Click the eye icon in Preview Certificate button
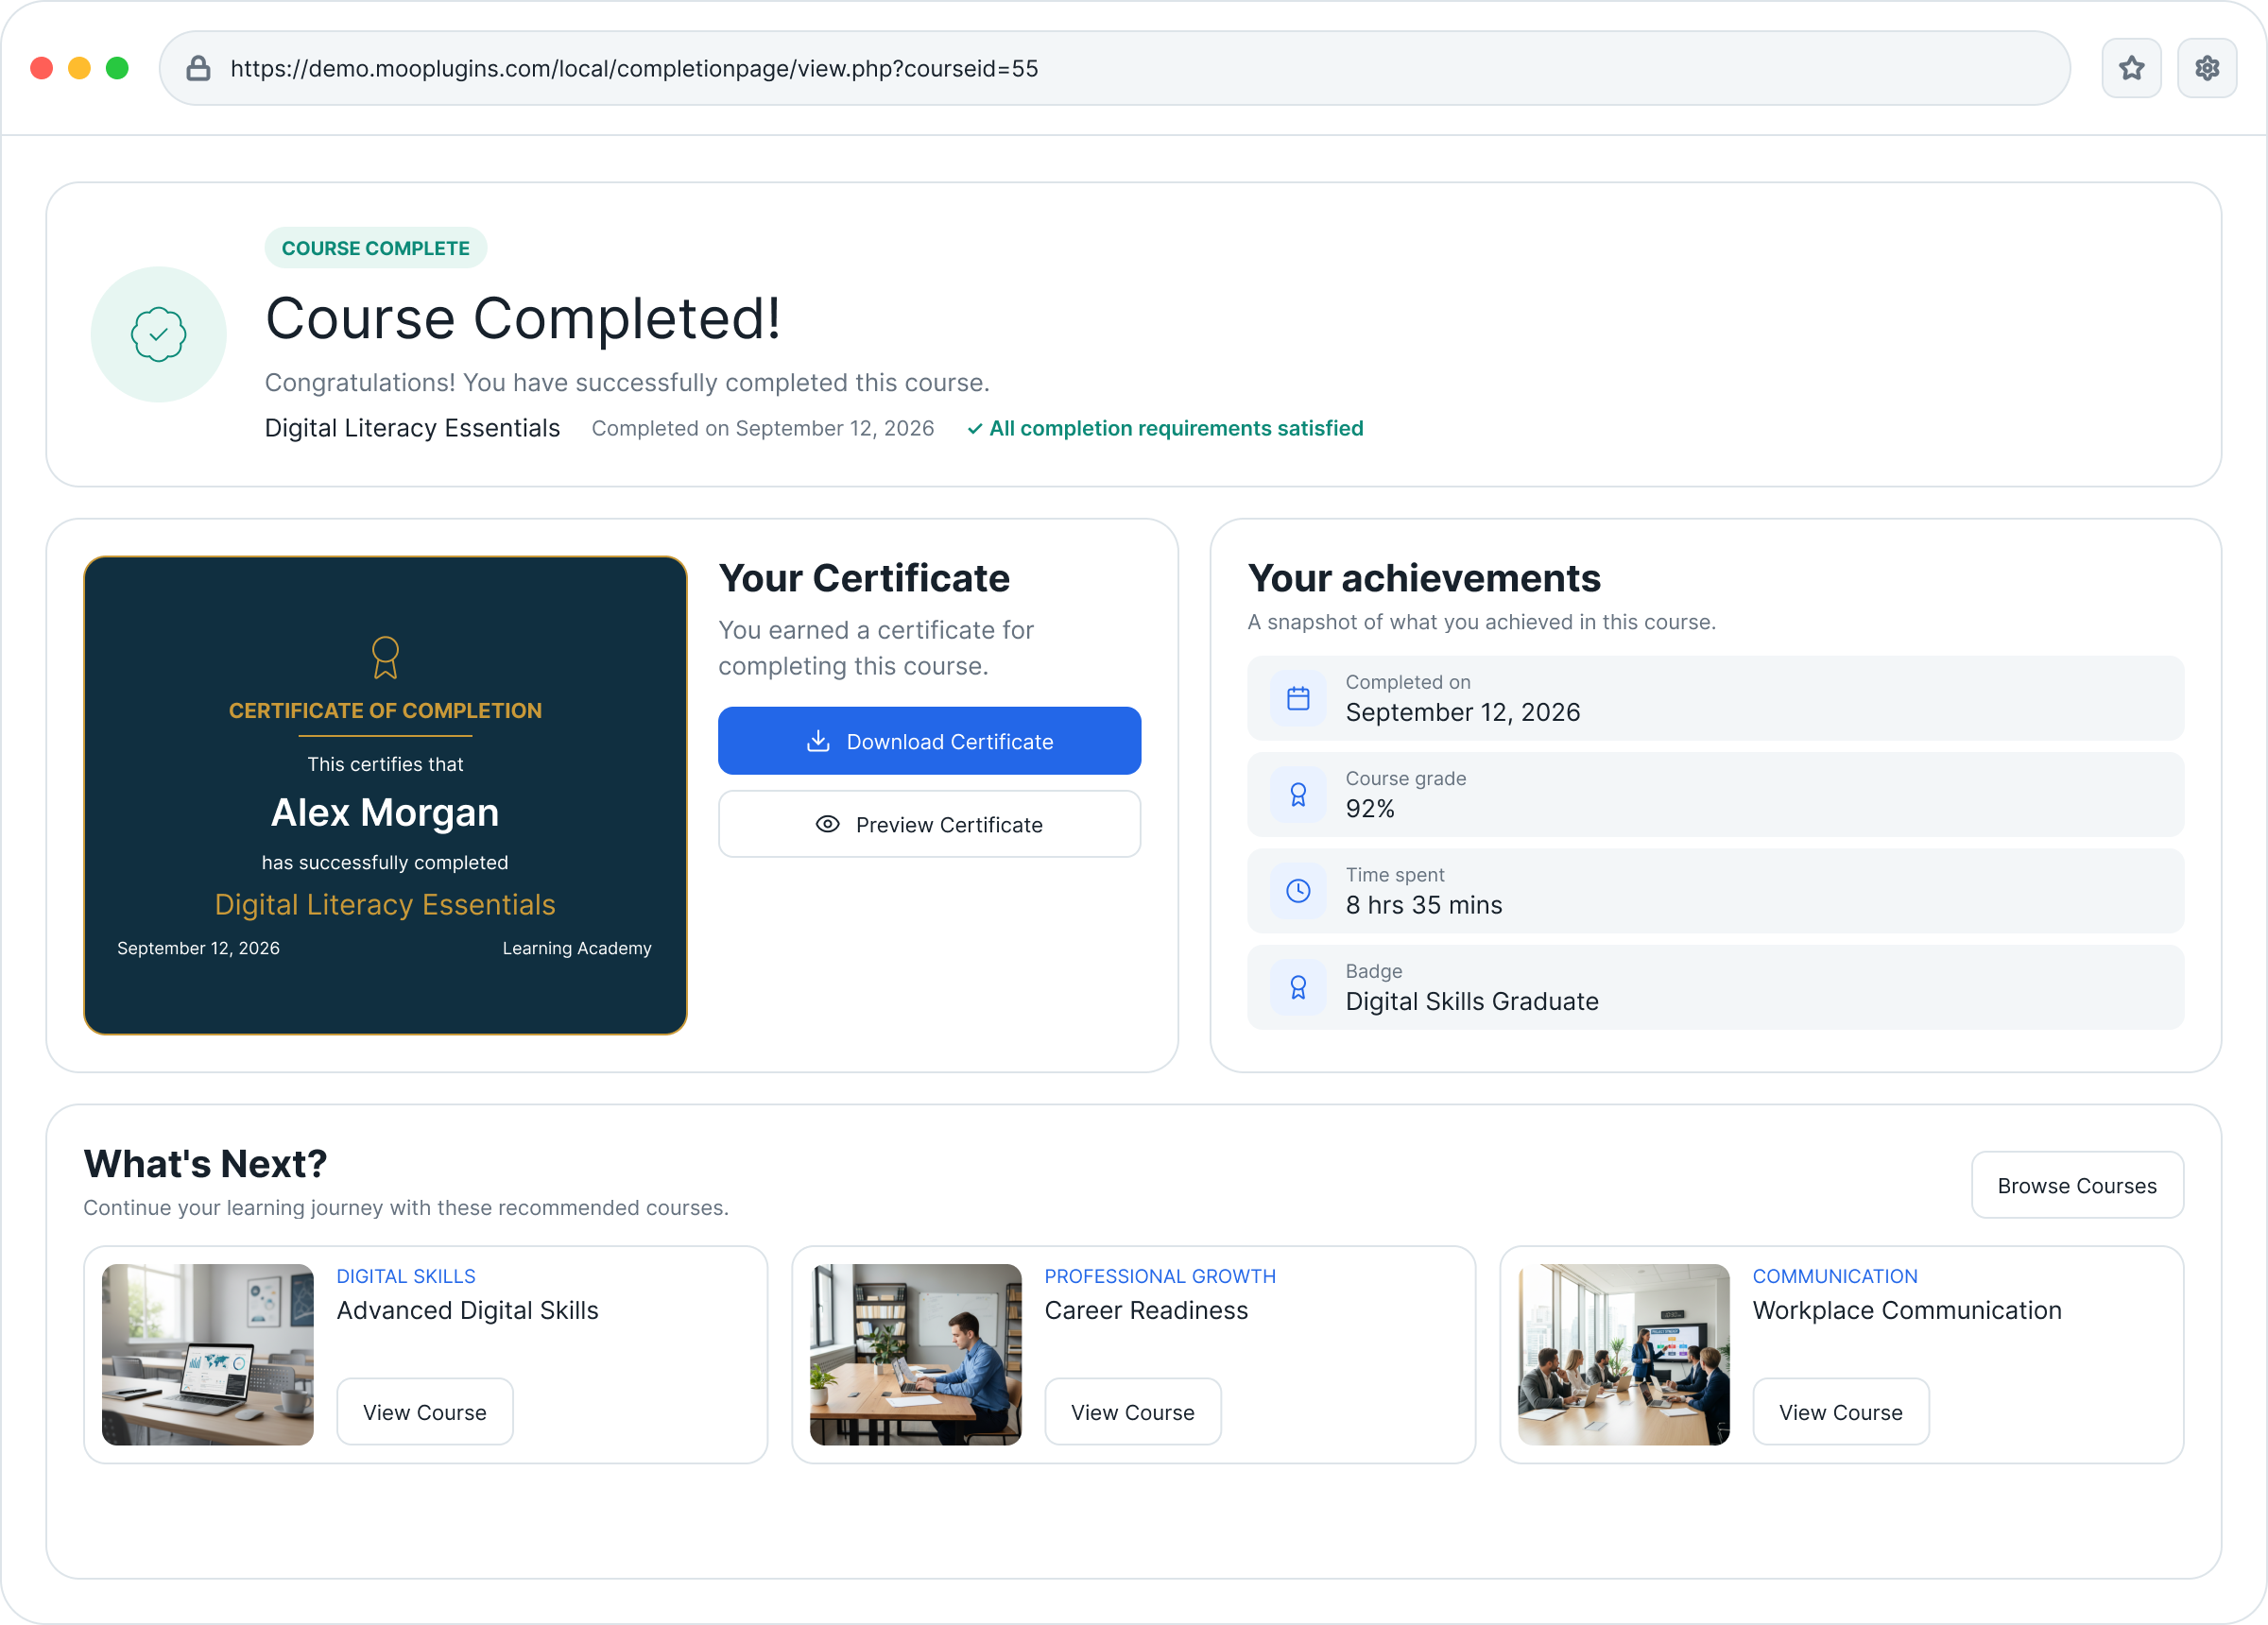This screenshot has width=2268, height=1625. point(827,824)
